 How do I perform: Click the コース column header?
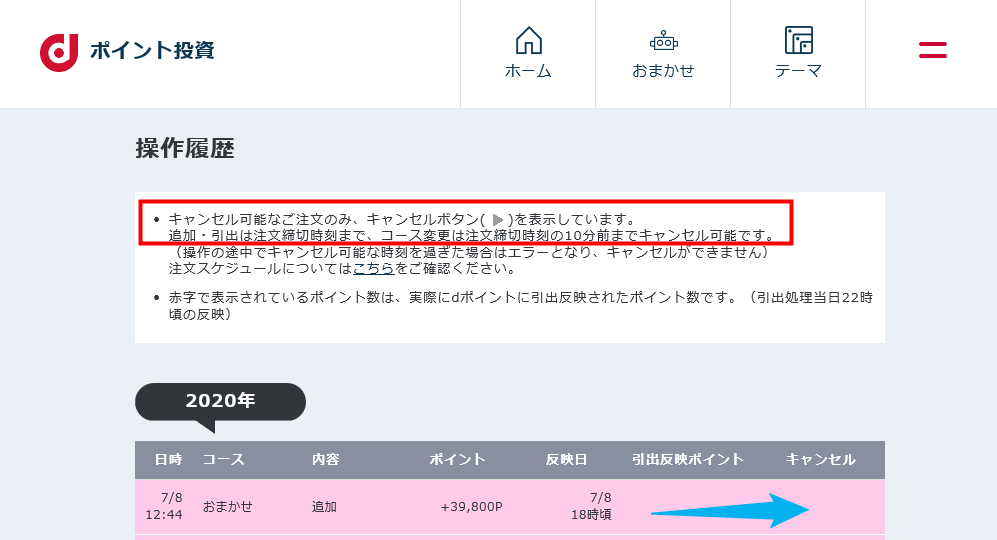click(x=223, y=459)
